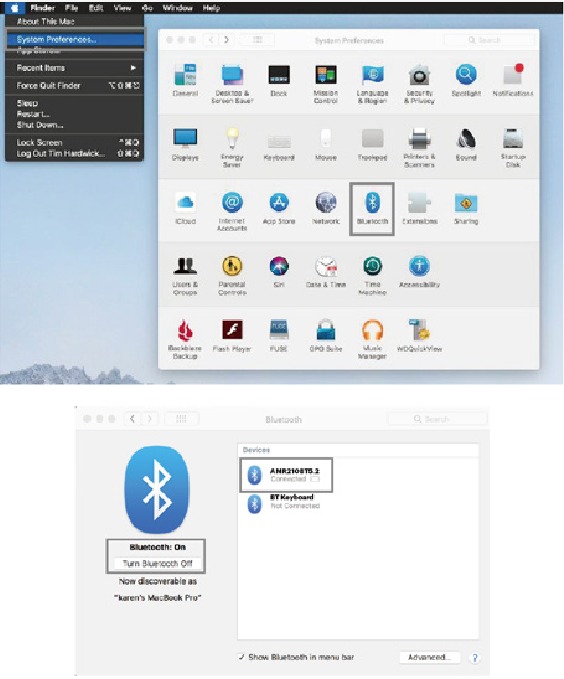This screenshot has width=564, height=679.
Task: Open Siri preferences icon
Action: [279, 272]
